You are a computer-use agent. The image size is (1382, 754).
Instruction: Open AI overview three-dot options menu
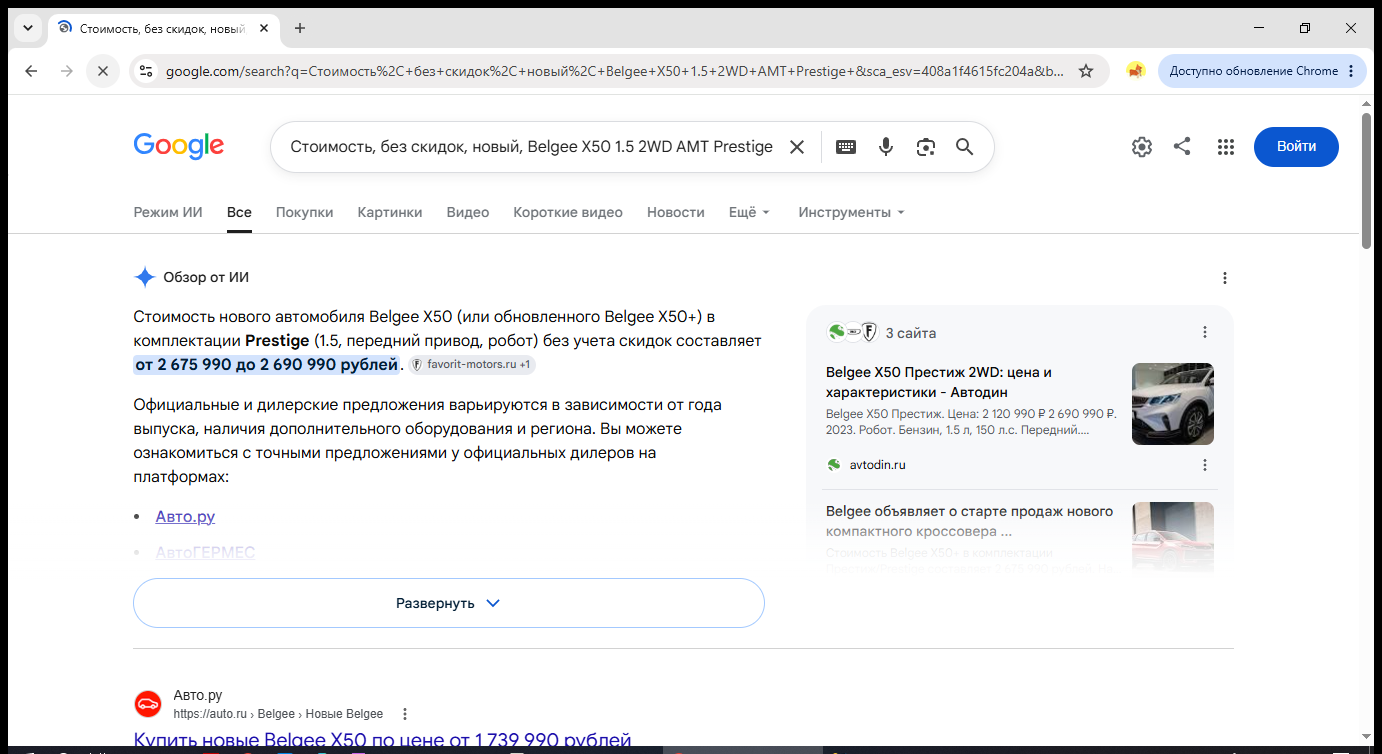[x=1225, y=278]
